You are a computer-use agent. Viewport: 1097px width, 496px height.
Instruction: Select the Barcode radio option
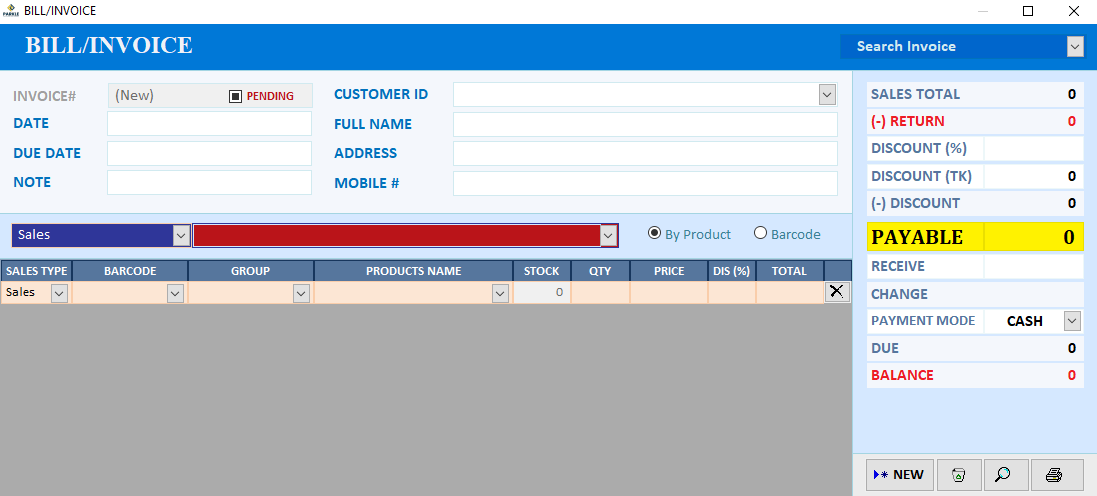(760, 234)
